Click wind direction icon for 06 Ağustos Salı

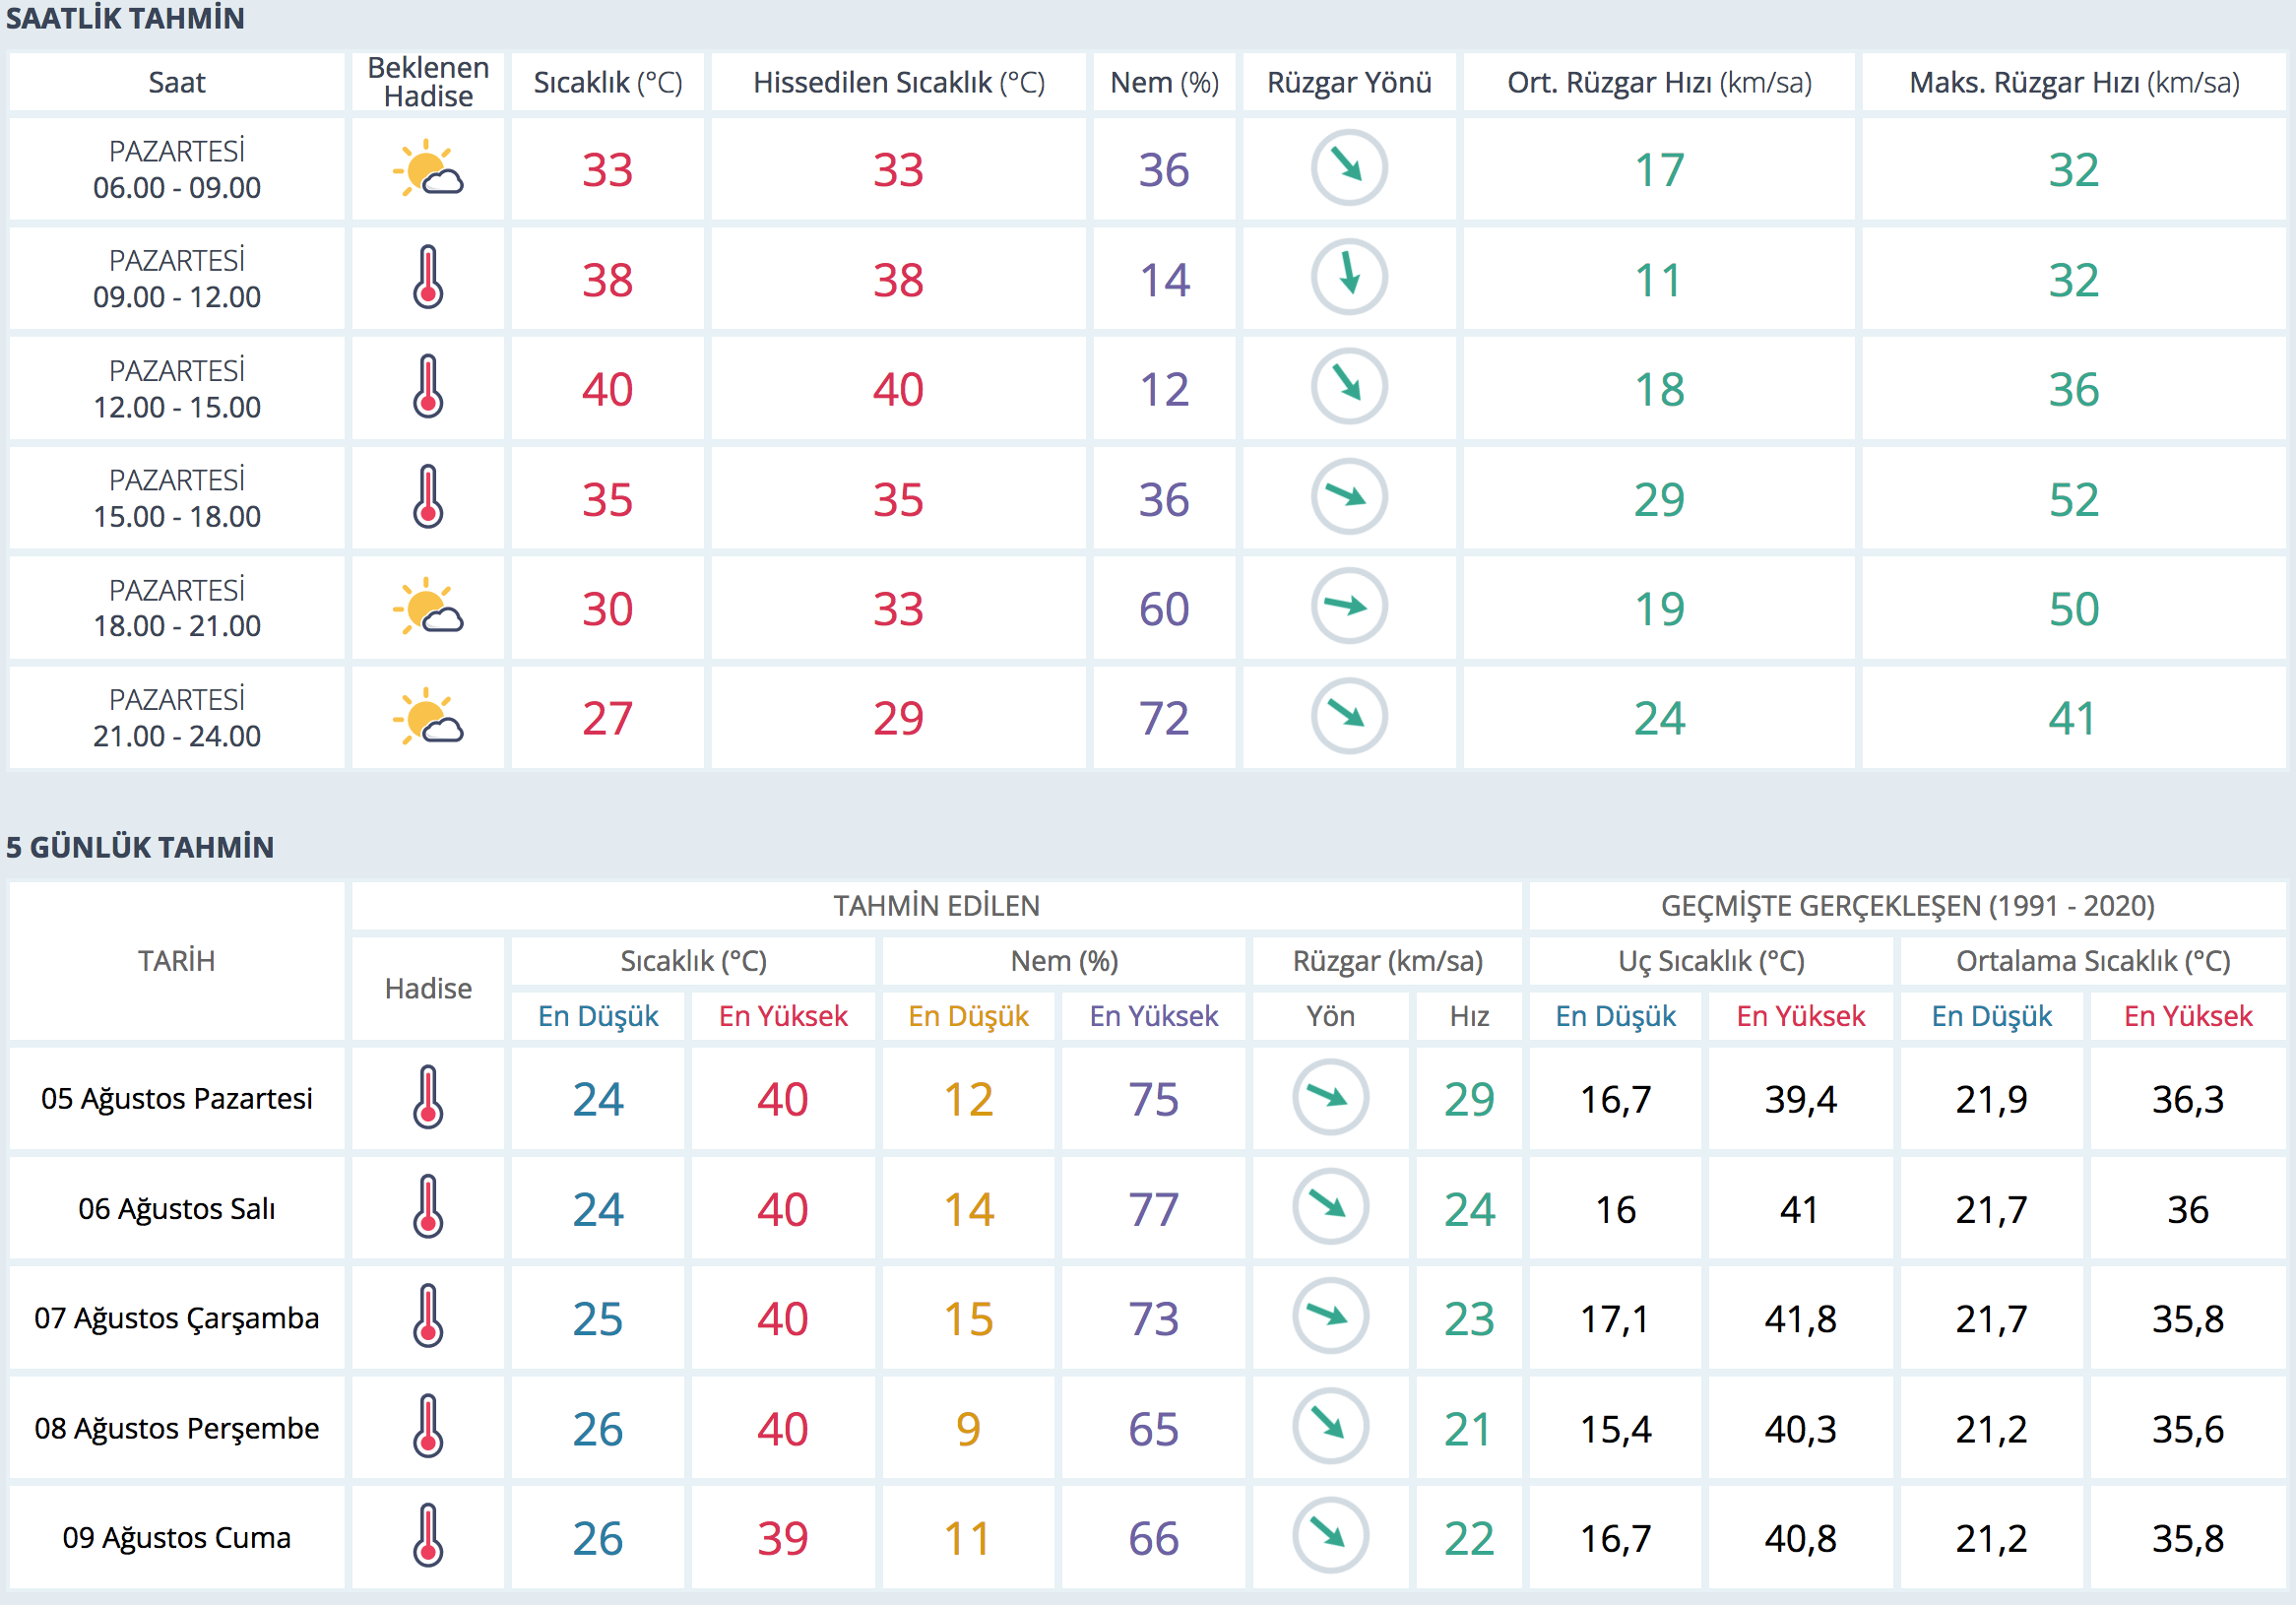point(1329,1207)
